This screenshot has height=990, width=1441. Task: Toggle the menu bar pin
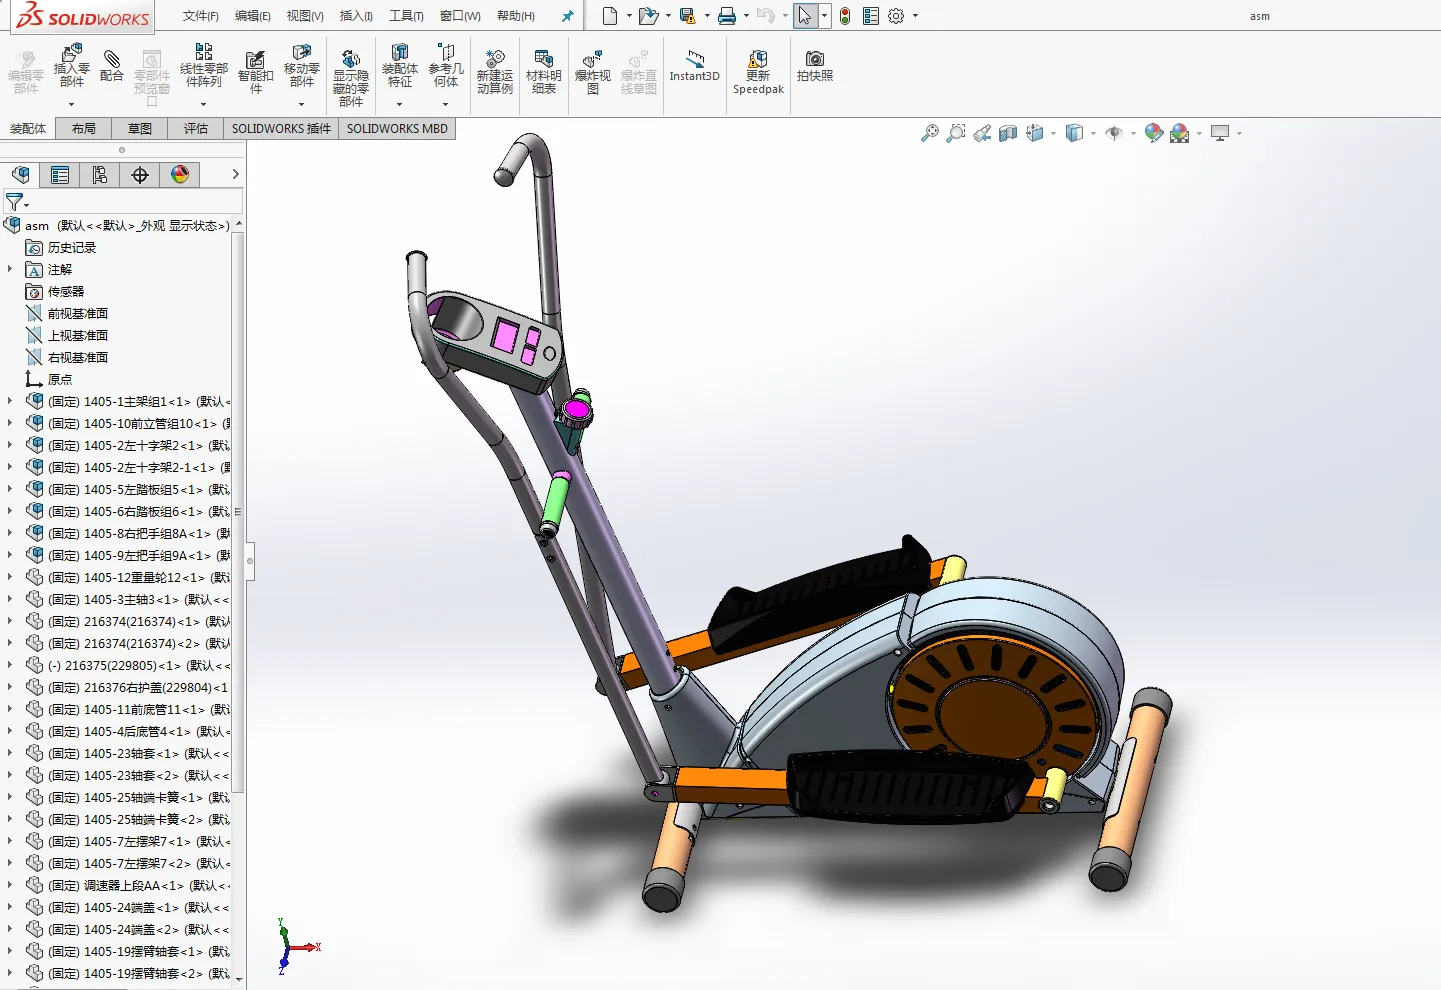coord(568,16)
